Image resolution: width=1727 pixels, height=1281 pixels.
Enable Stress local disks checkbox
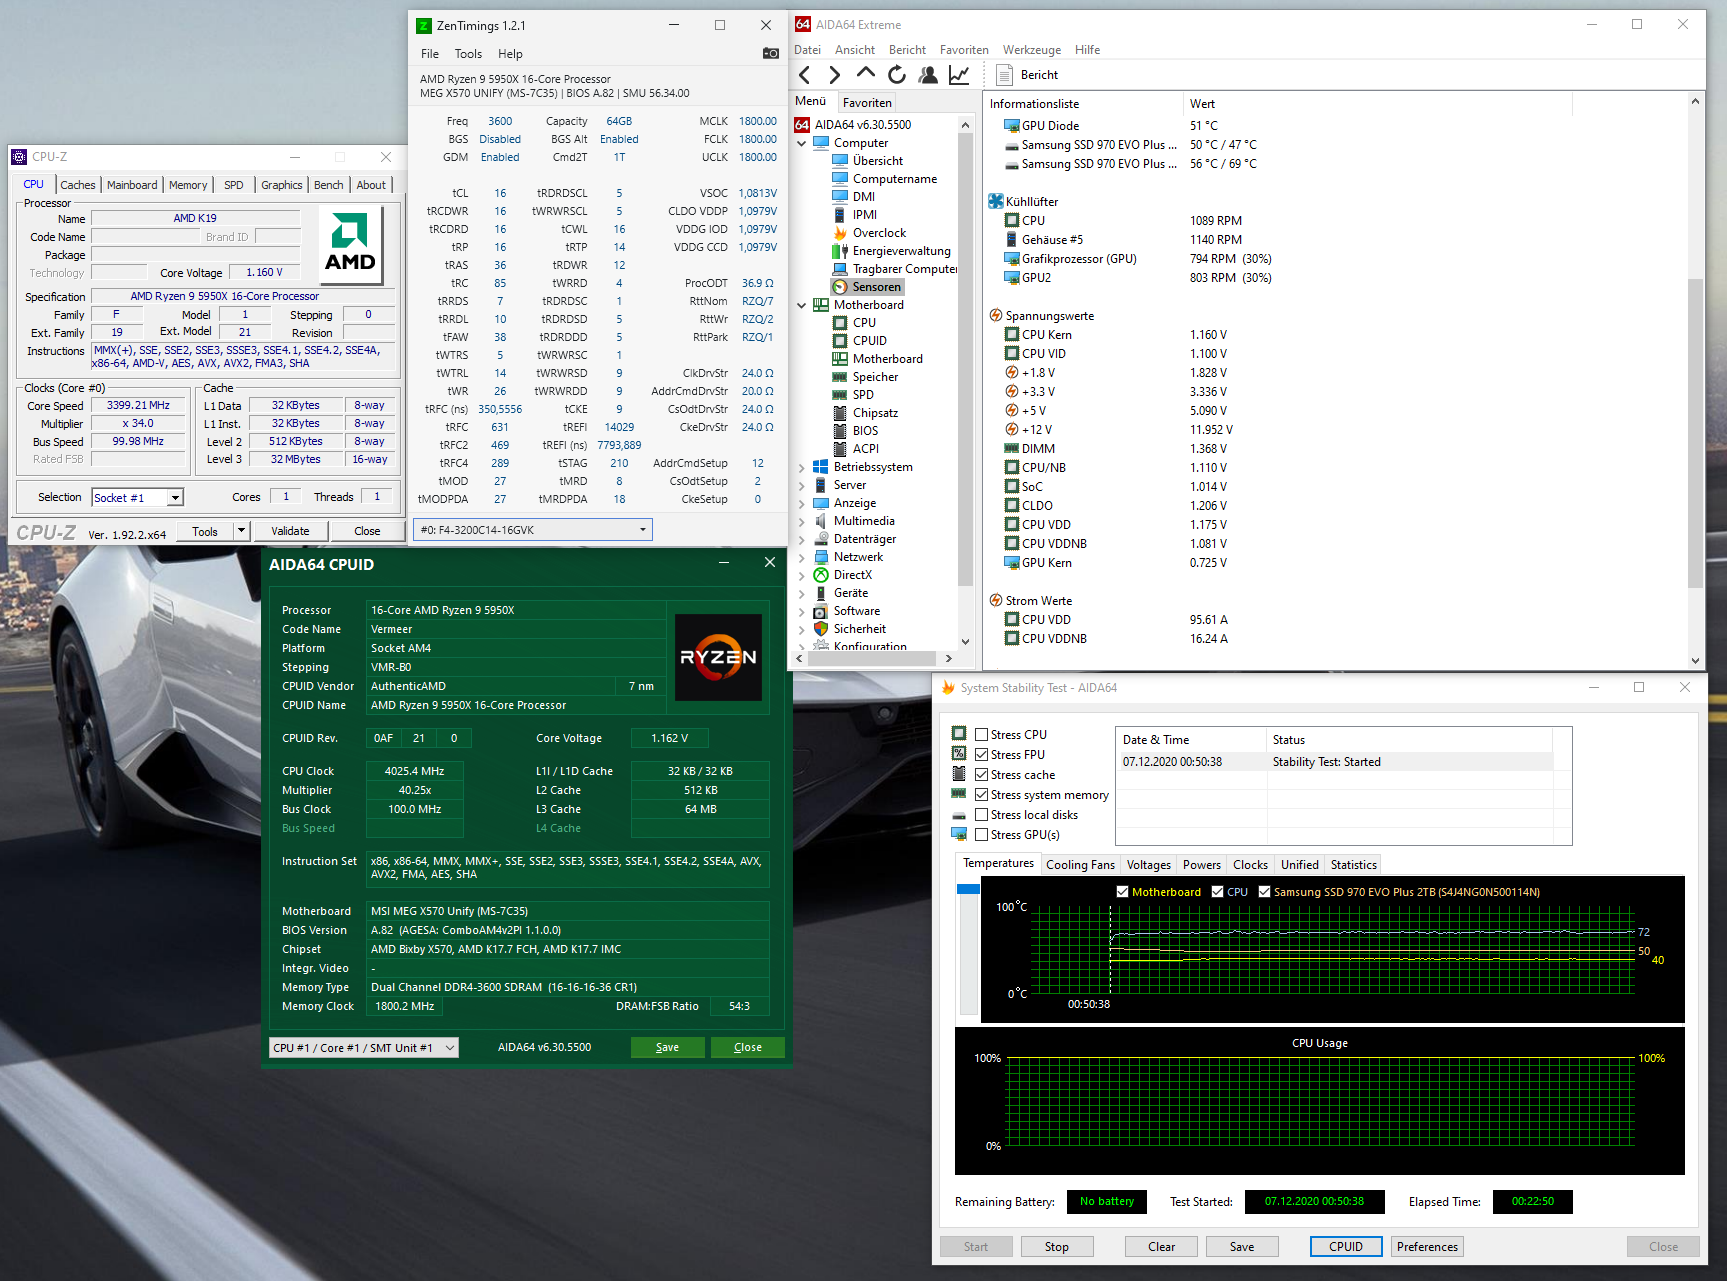coord(982,814)
